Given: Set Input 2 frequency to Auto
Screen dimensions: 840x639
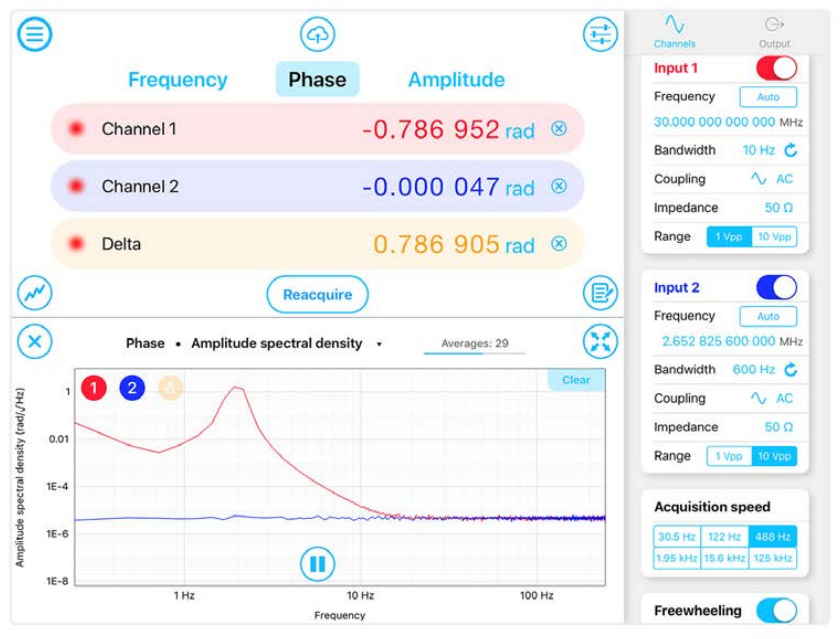Looking at the screenshot, I should (768, 317).
